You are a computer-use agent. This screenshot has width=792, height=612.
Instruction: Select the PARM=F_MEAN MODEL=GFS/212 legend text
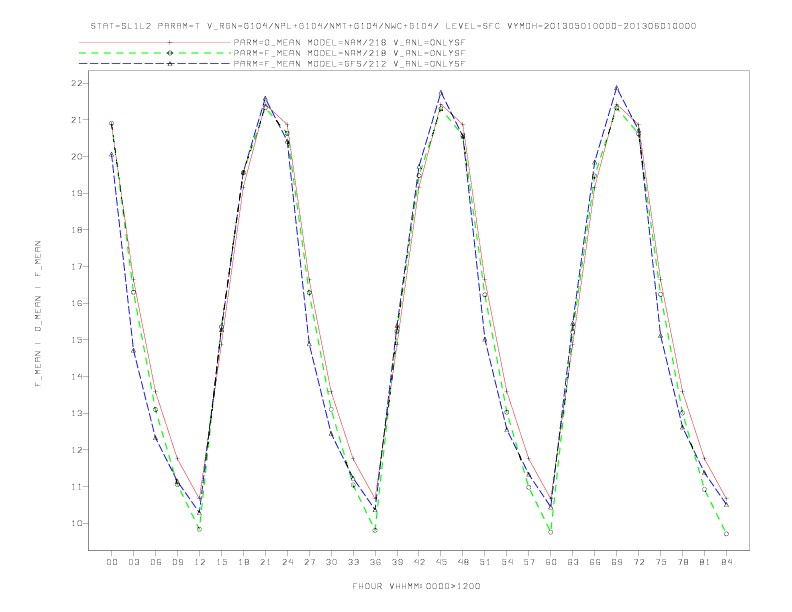point(349,64)
